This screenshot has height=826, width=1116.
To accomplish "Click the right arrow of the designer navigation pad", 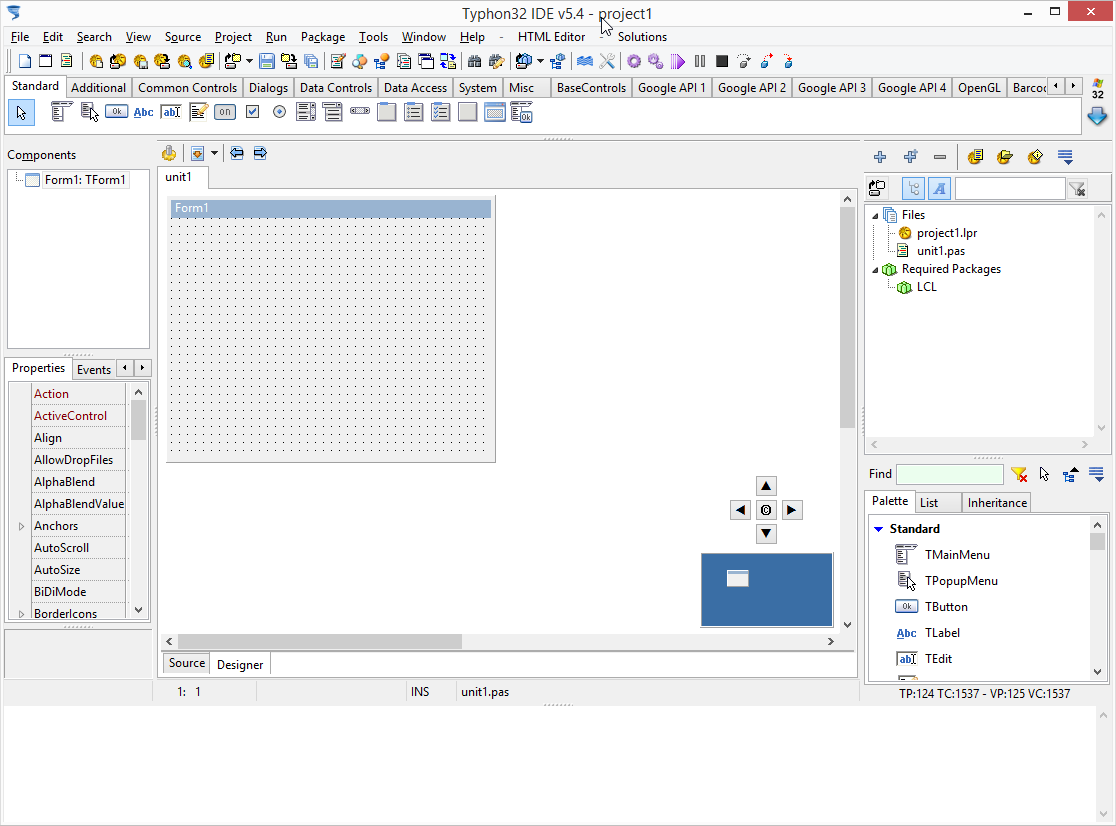I will tap(791, 510).
